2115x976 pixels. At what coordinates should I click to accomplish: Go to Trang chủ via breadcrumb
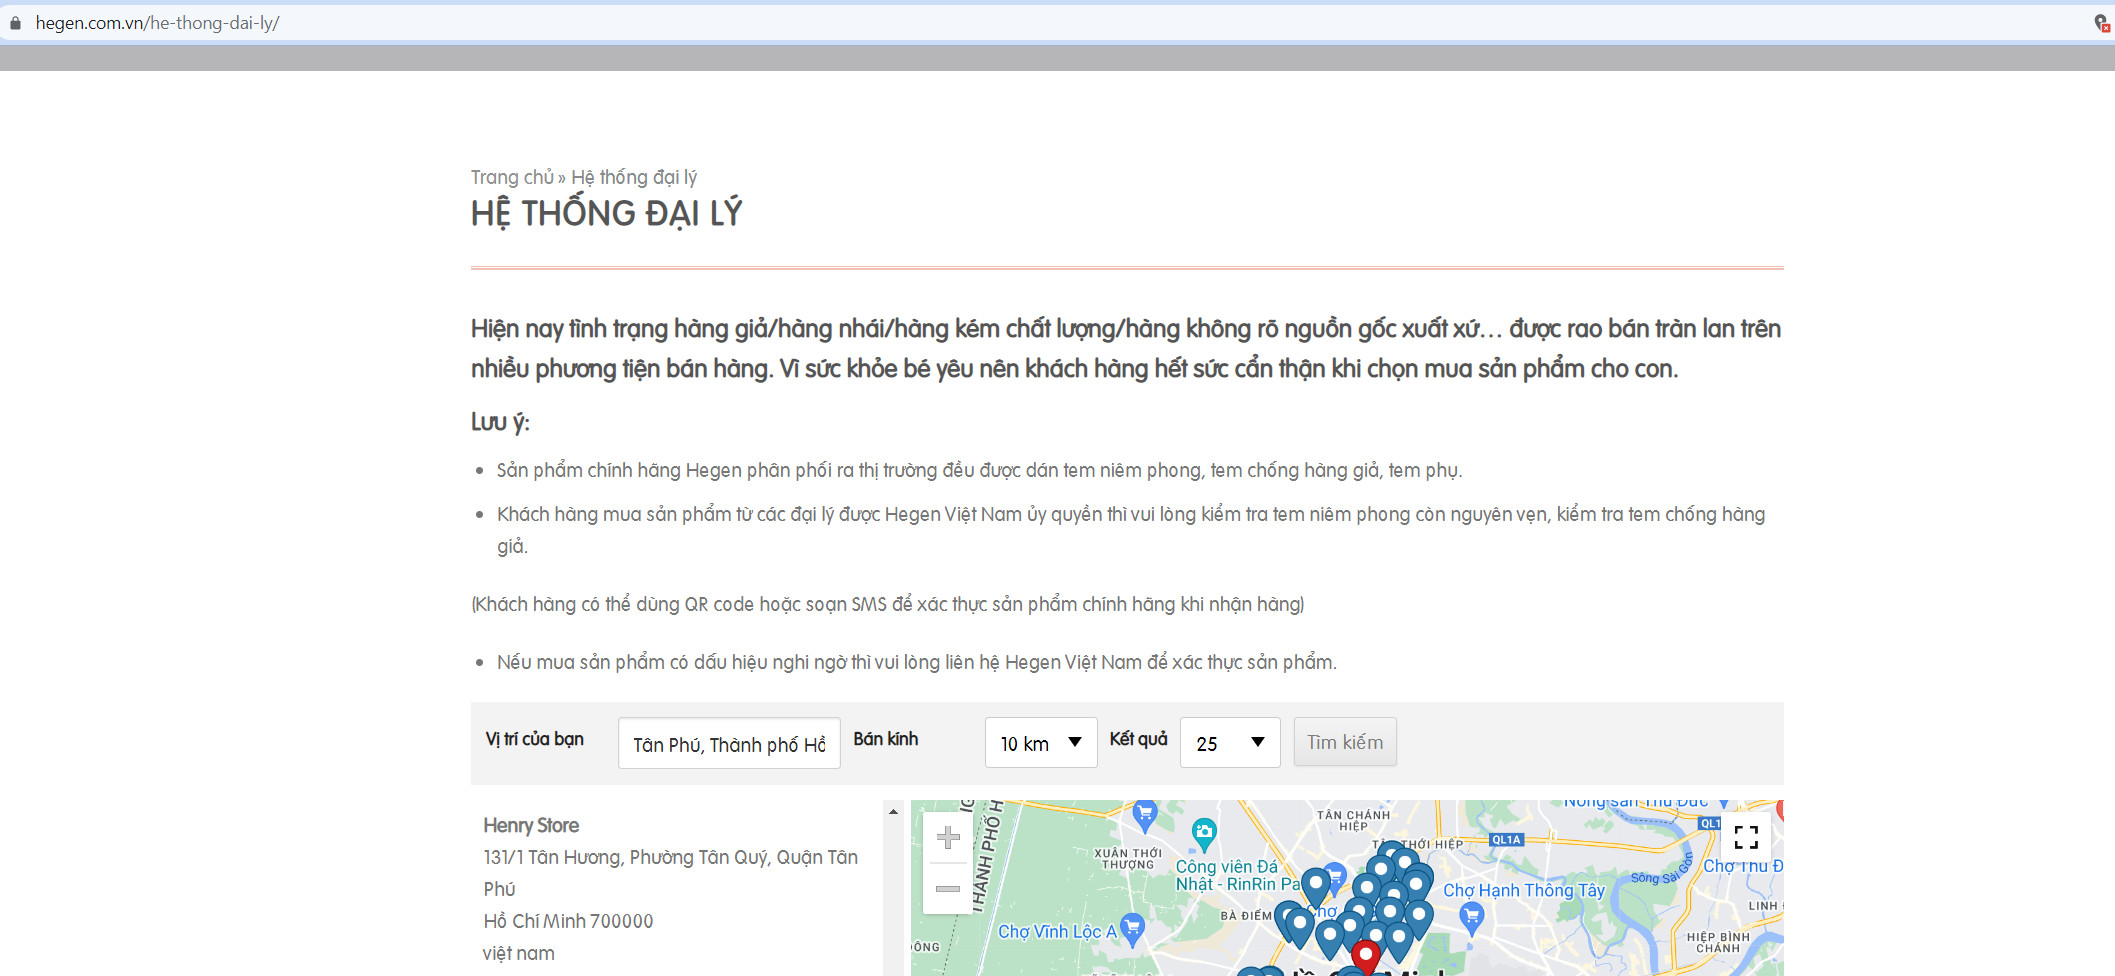tap(512, 177)
